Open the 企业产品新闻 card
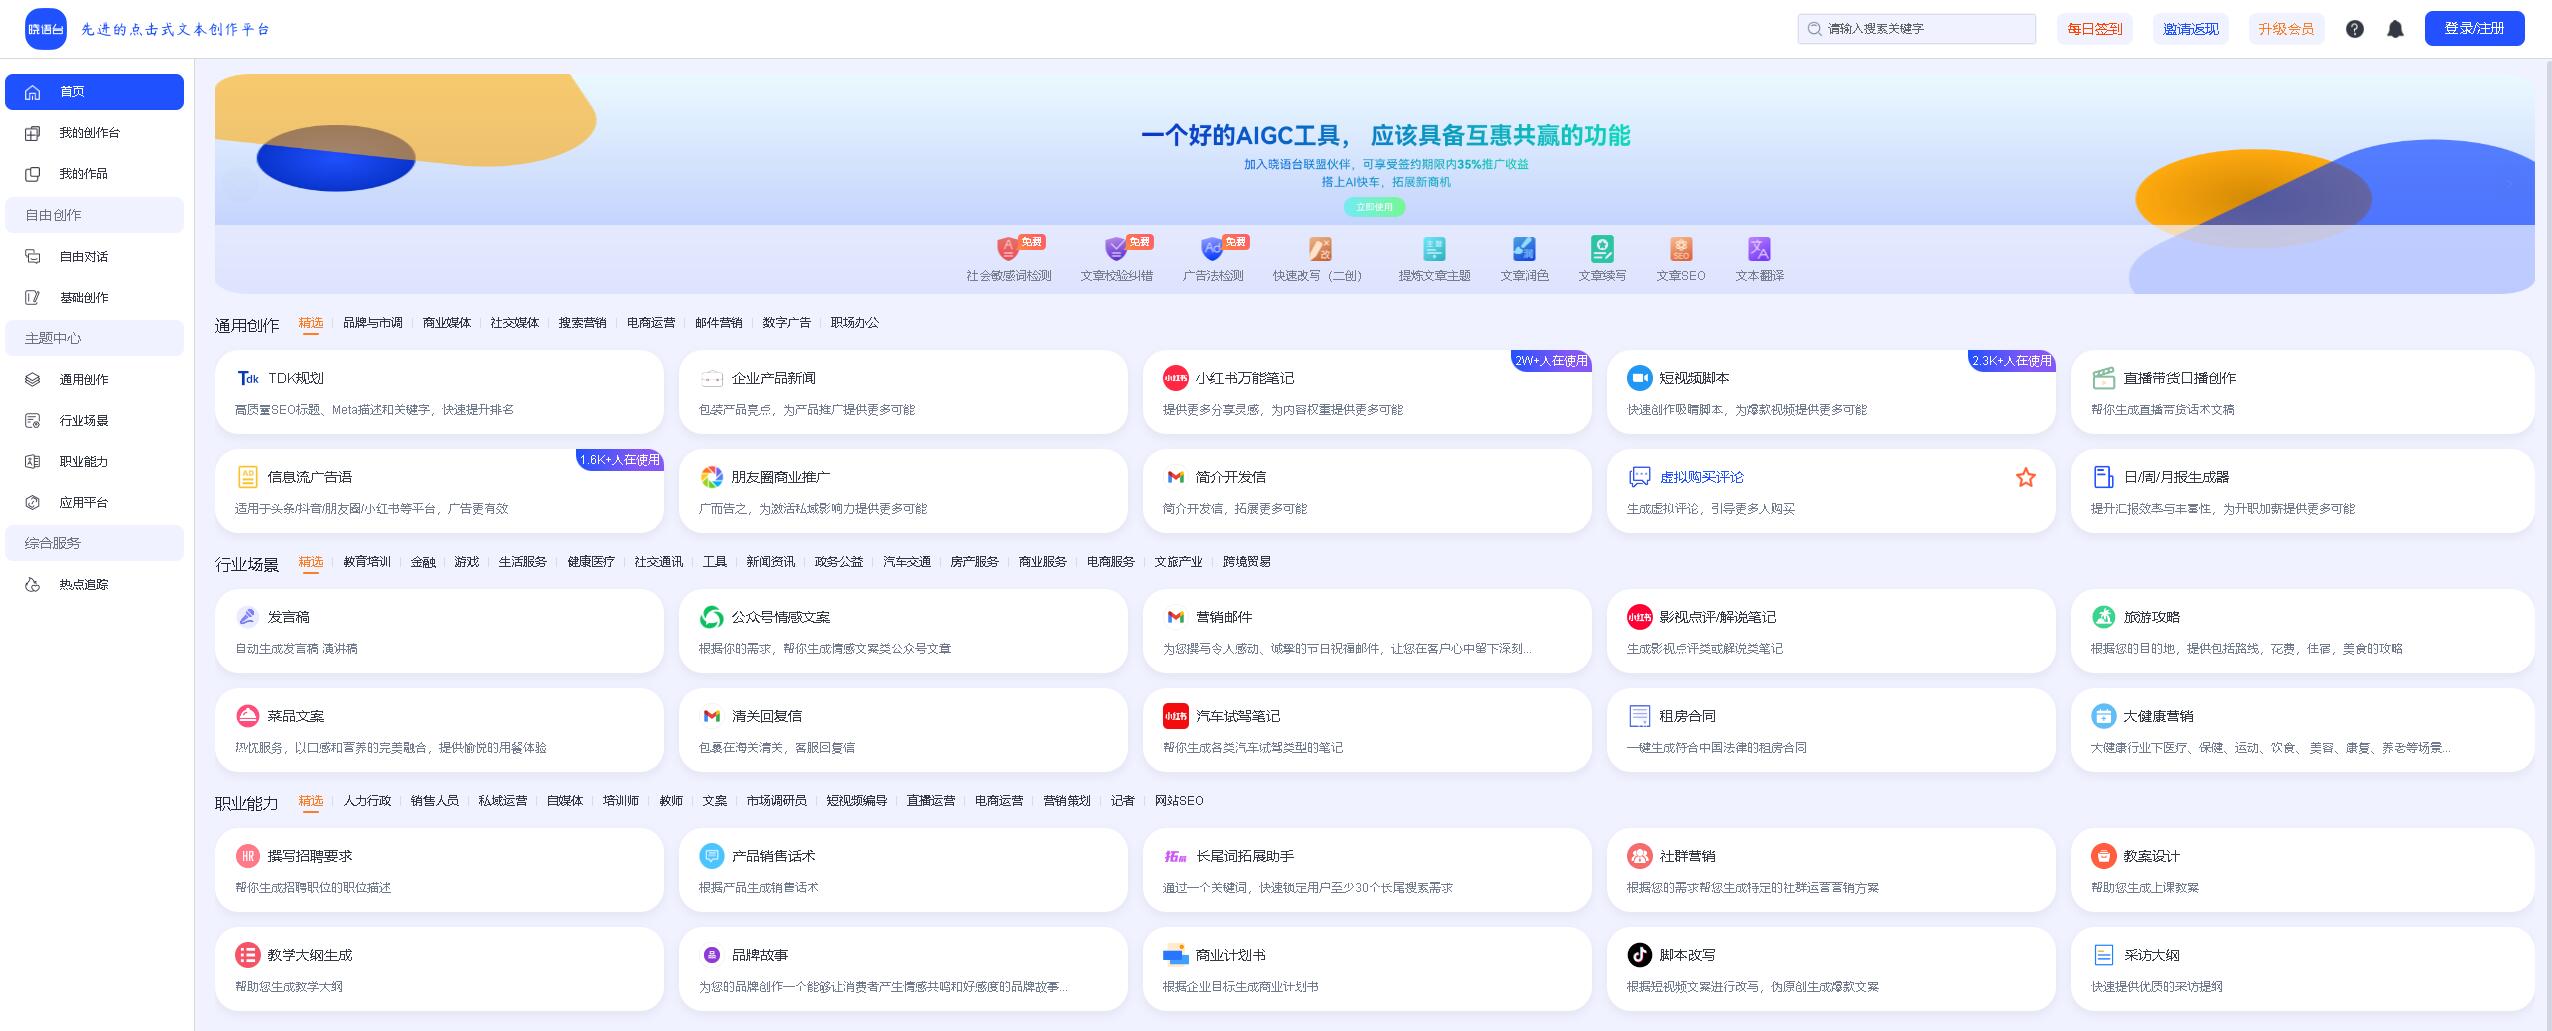 903,392
